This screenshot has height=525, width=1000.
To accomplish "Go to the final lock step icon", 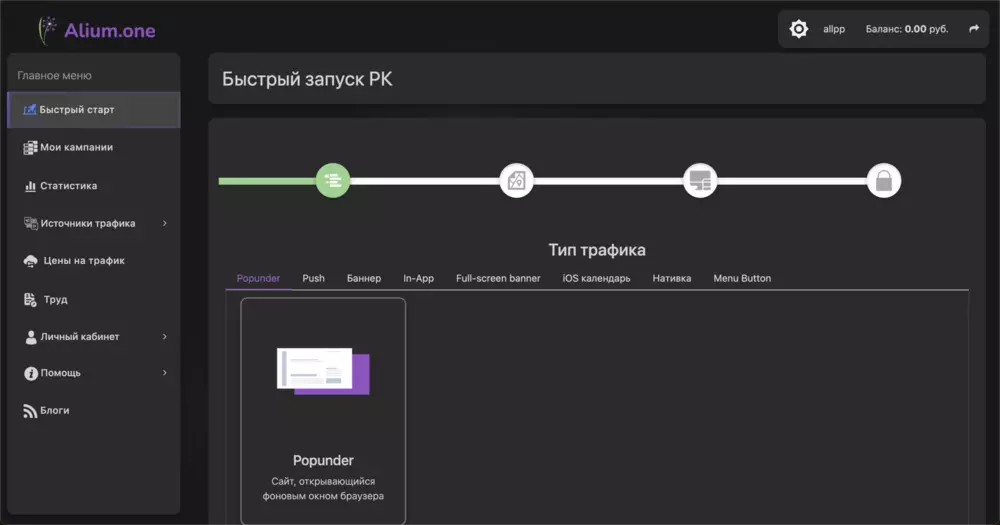I will [x=883, y=181].
